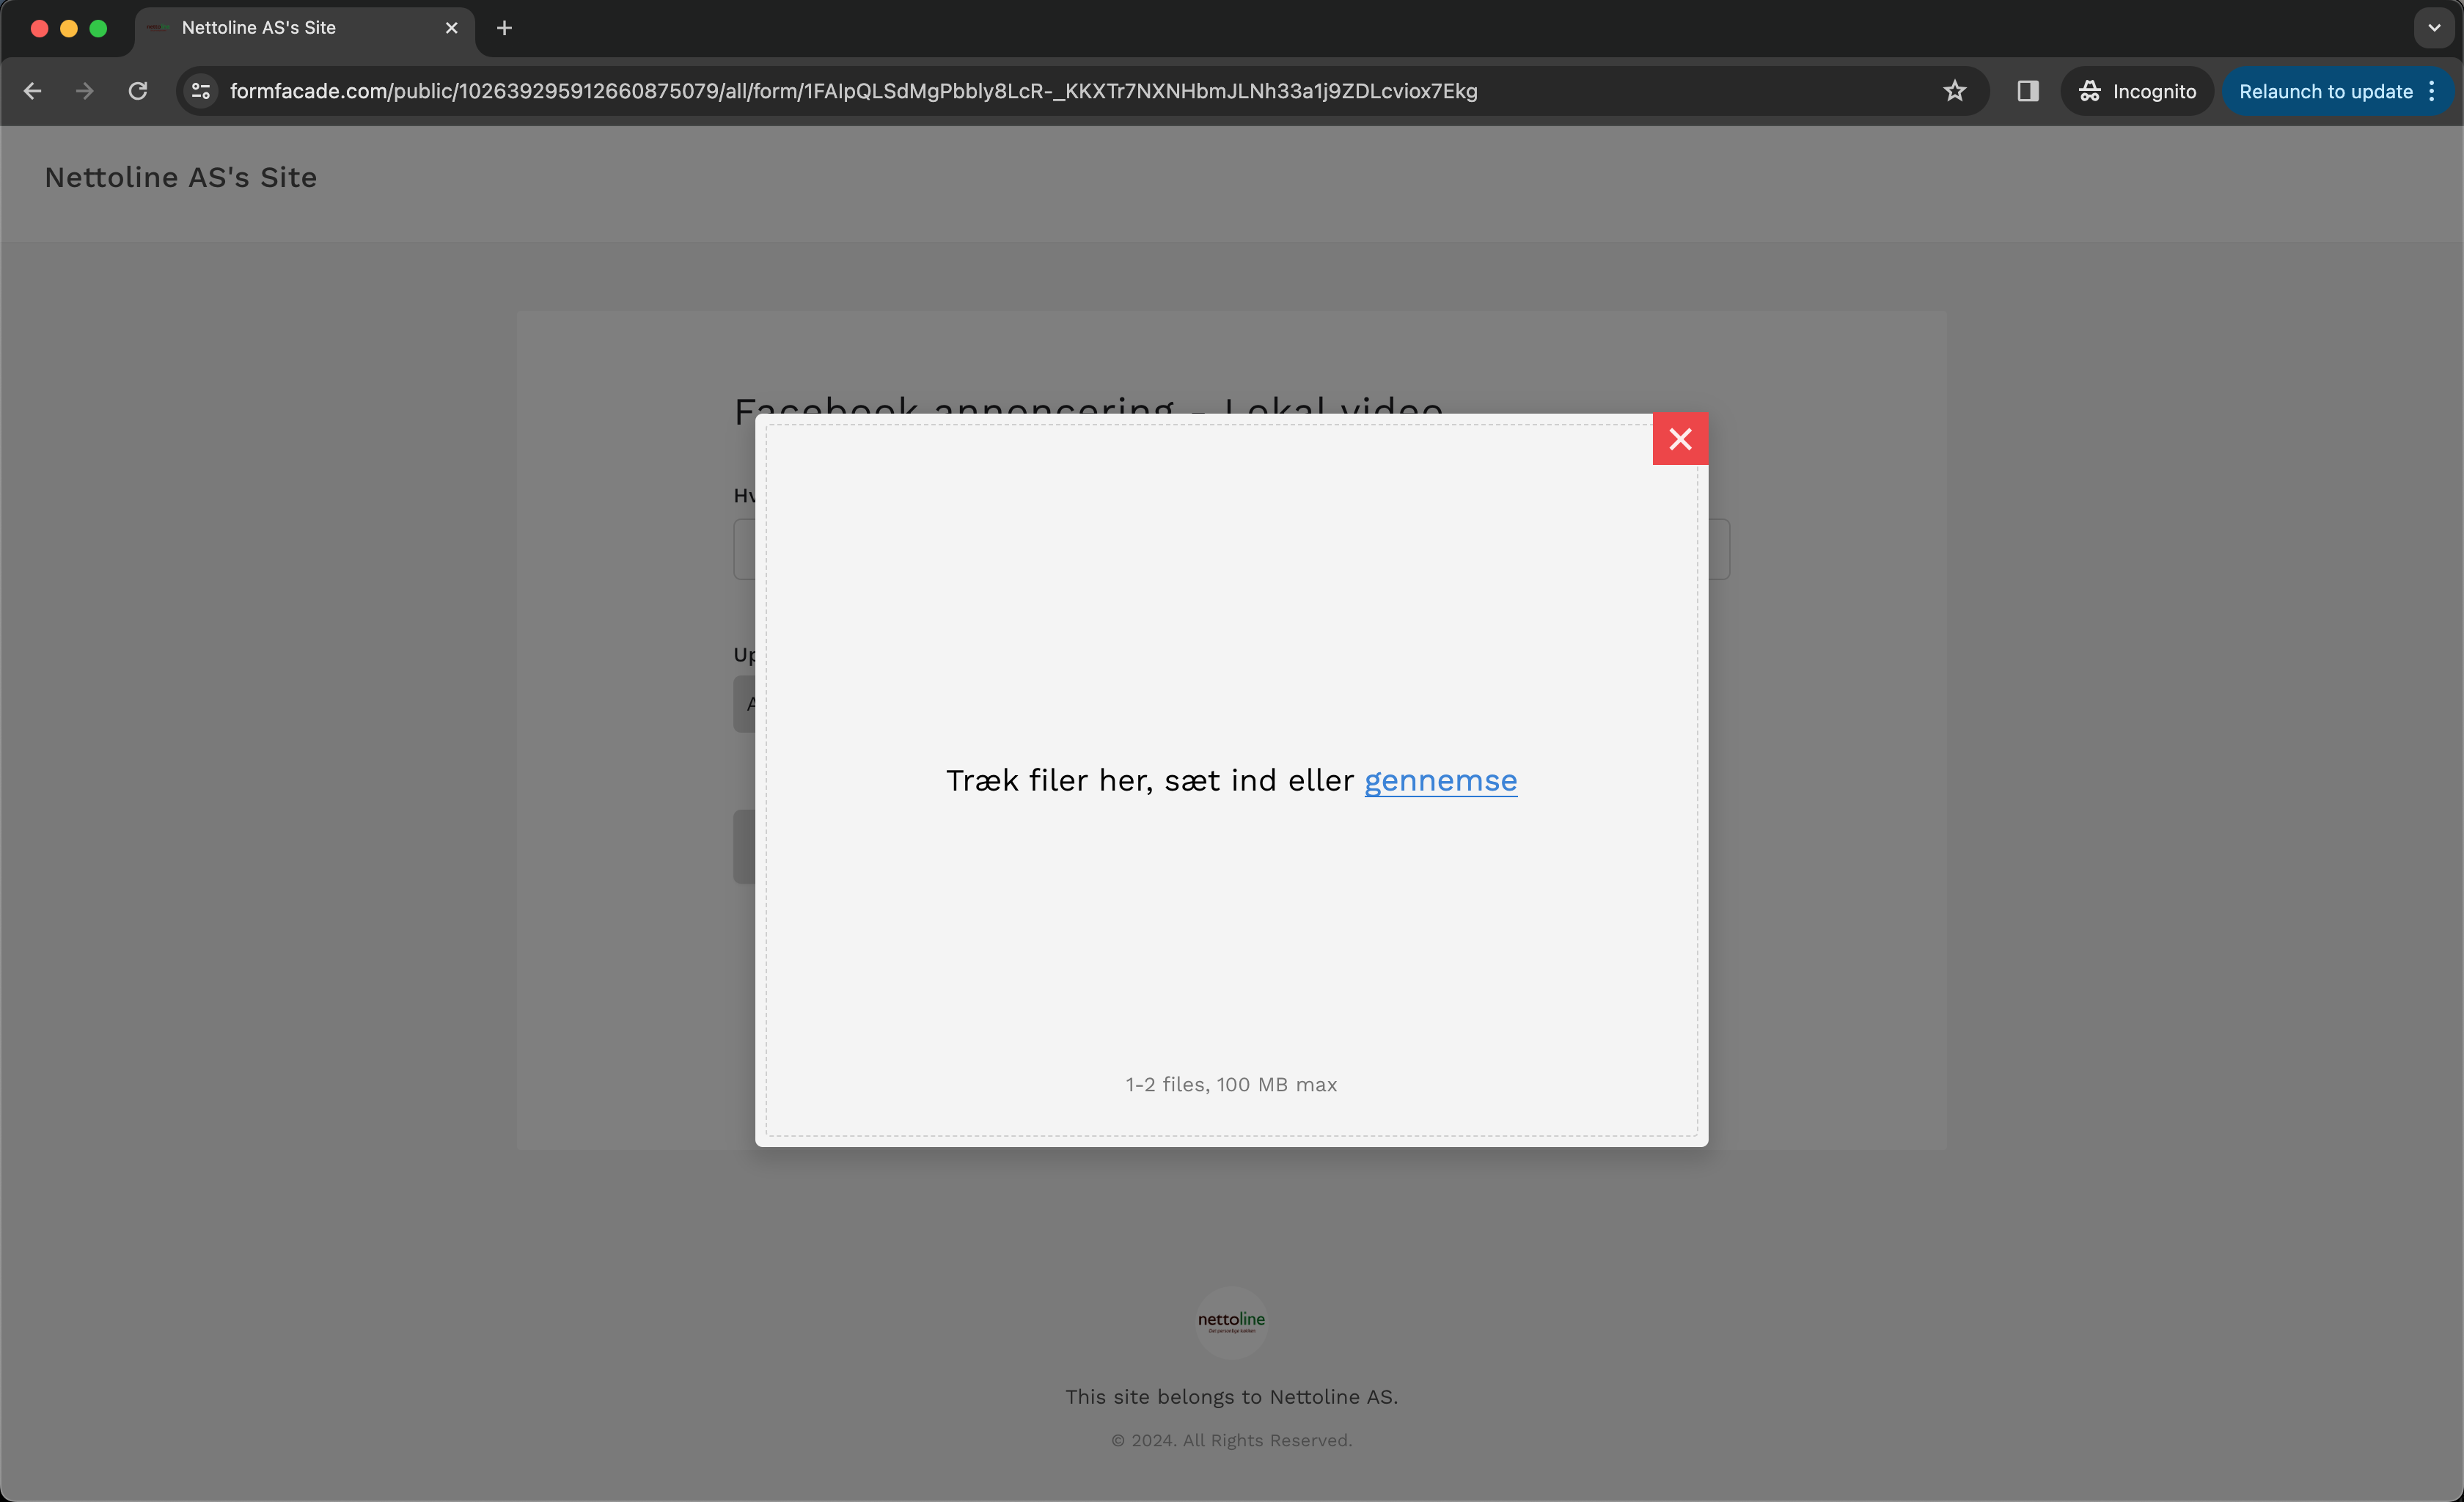The image size is (2464, 1502).
Task: Click Relaunch to update button
Action: 2325,91
